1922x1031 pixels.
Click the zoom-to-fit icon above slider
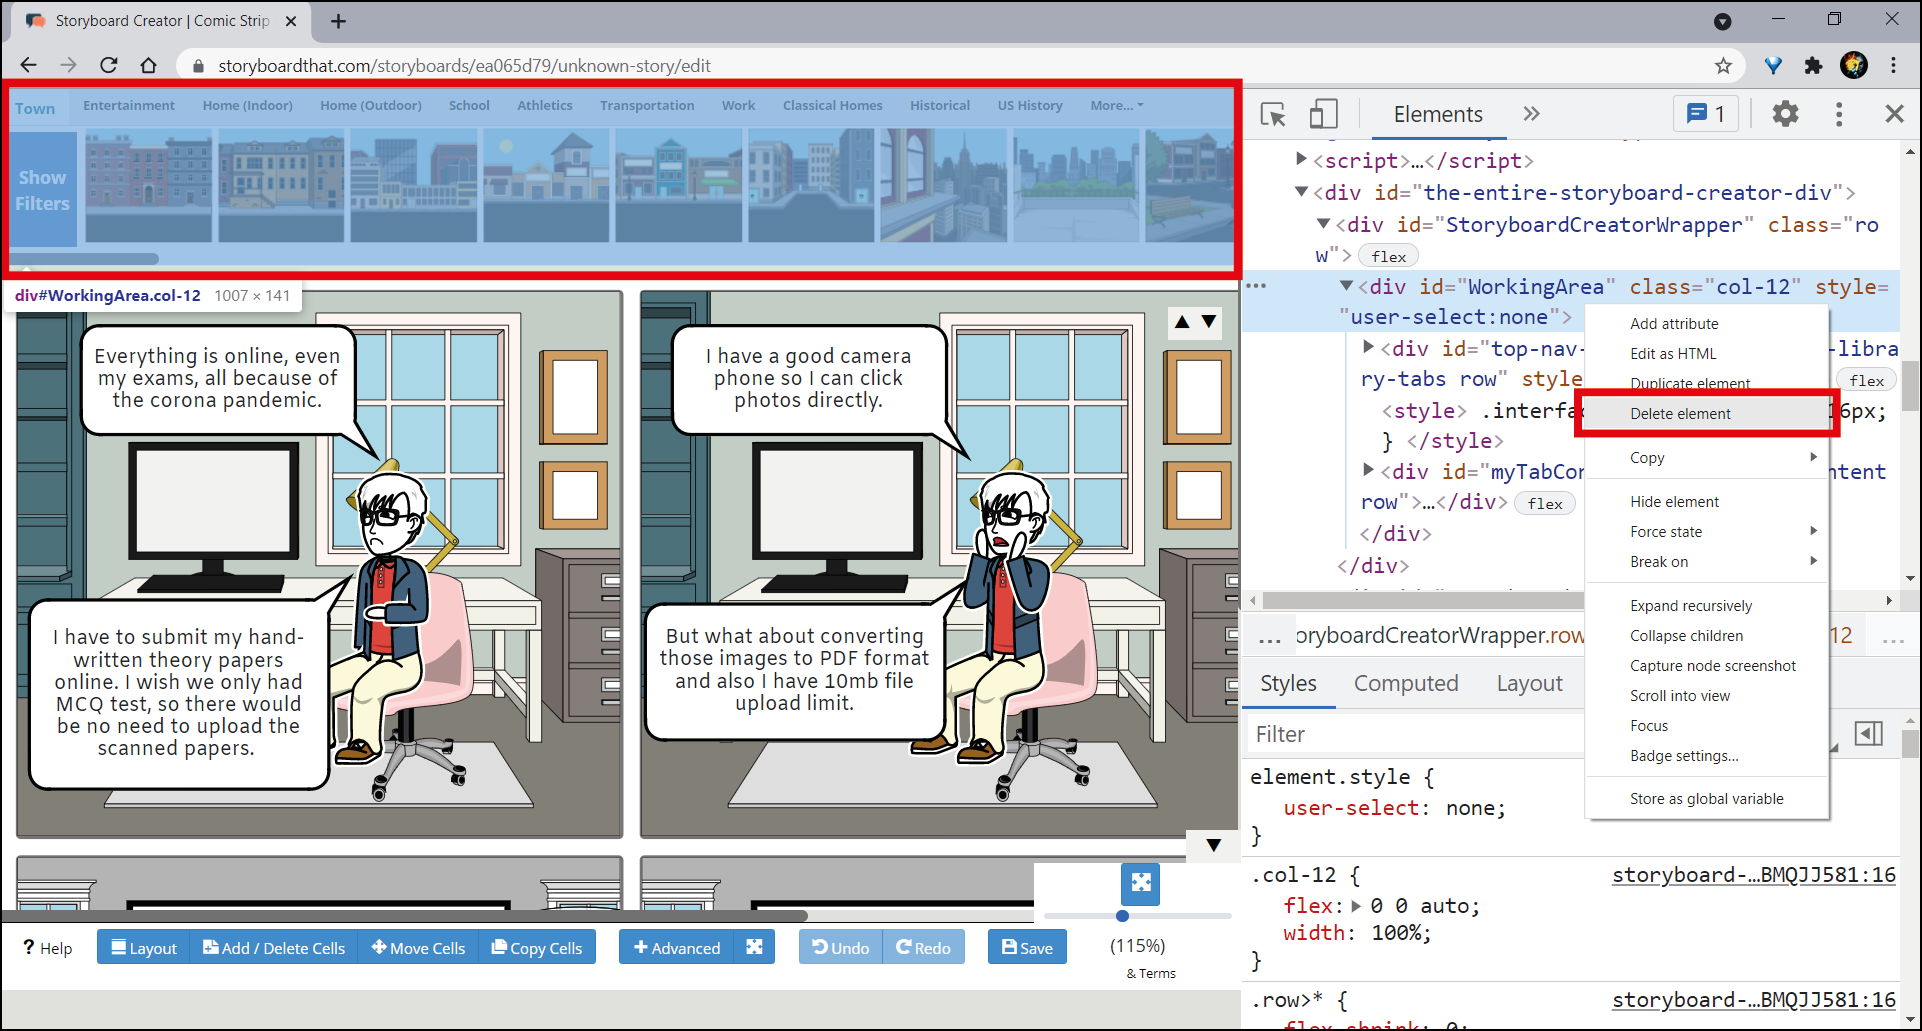pyautogui.click(x=1141, y=883)
